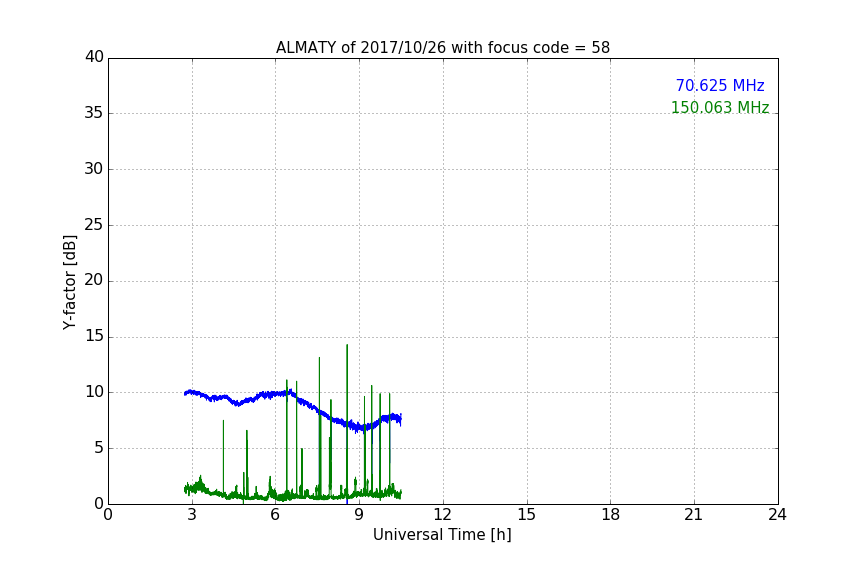Viewport: 864px width, 576px height.
Task: Click the x-axis tick label 12
Action: [x=443, y=515]
